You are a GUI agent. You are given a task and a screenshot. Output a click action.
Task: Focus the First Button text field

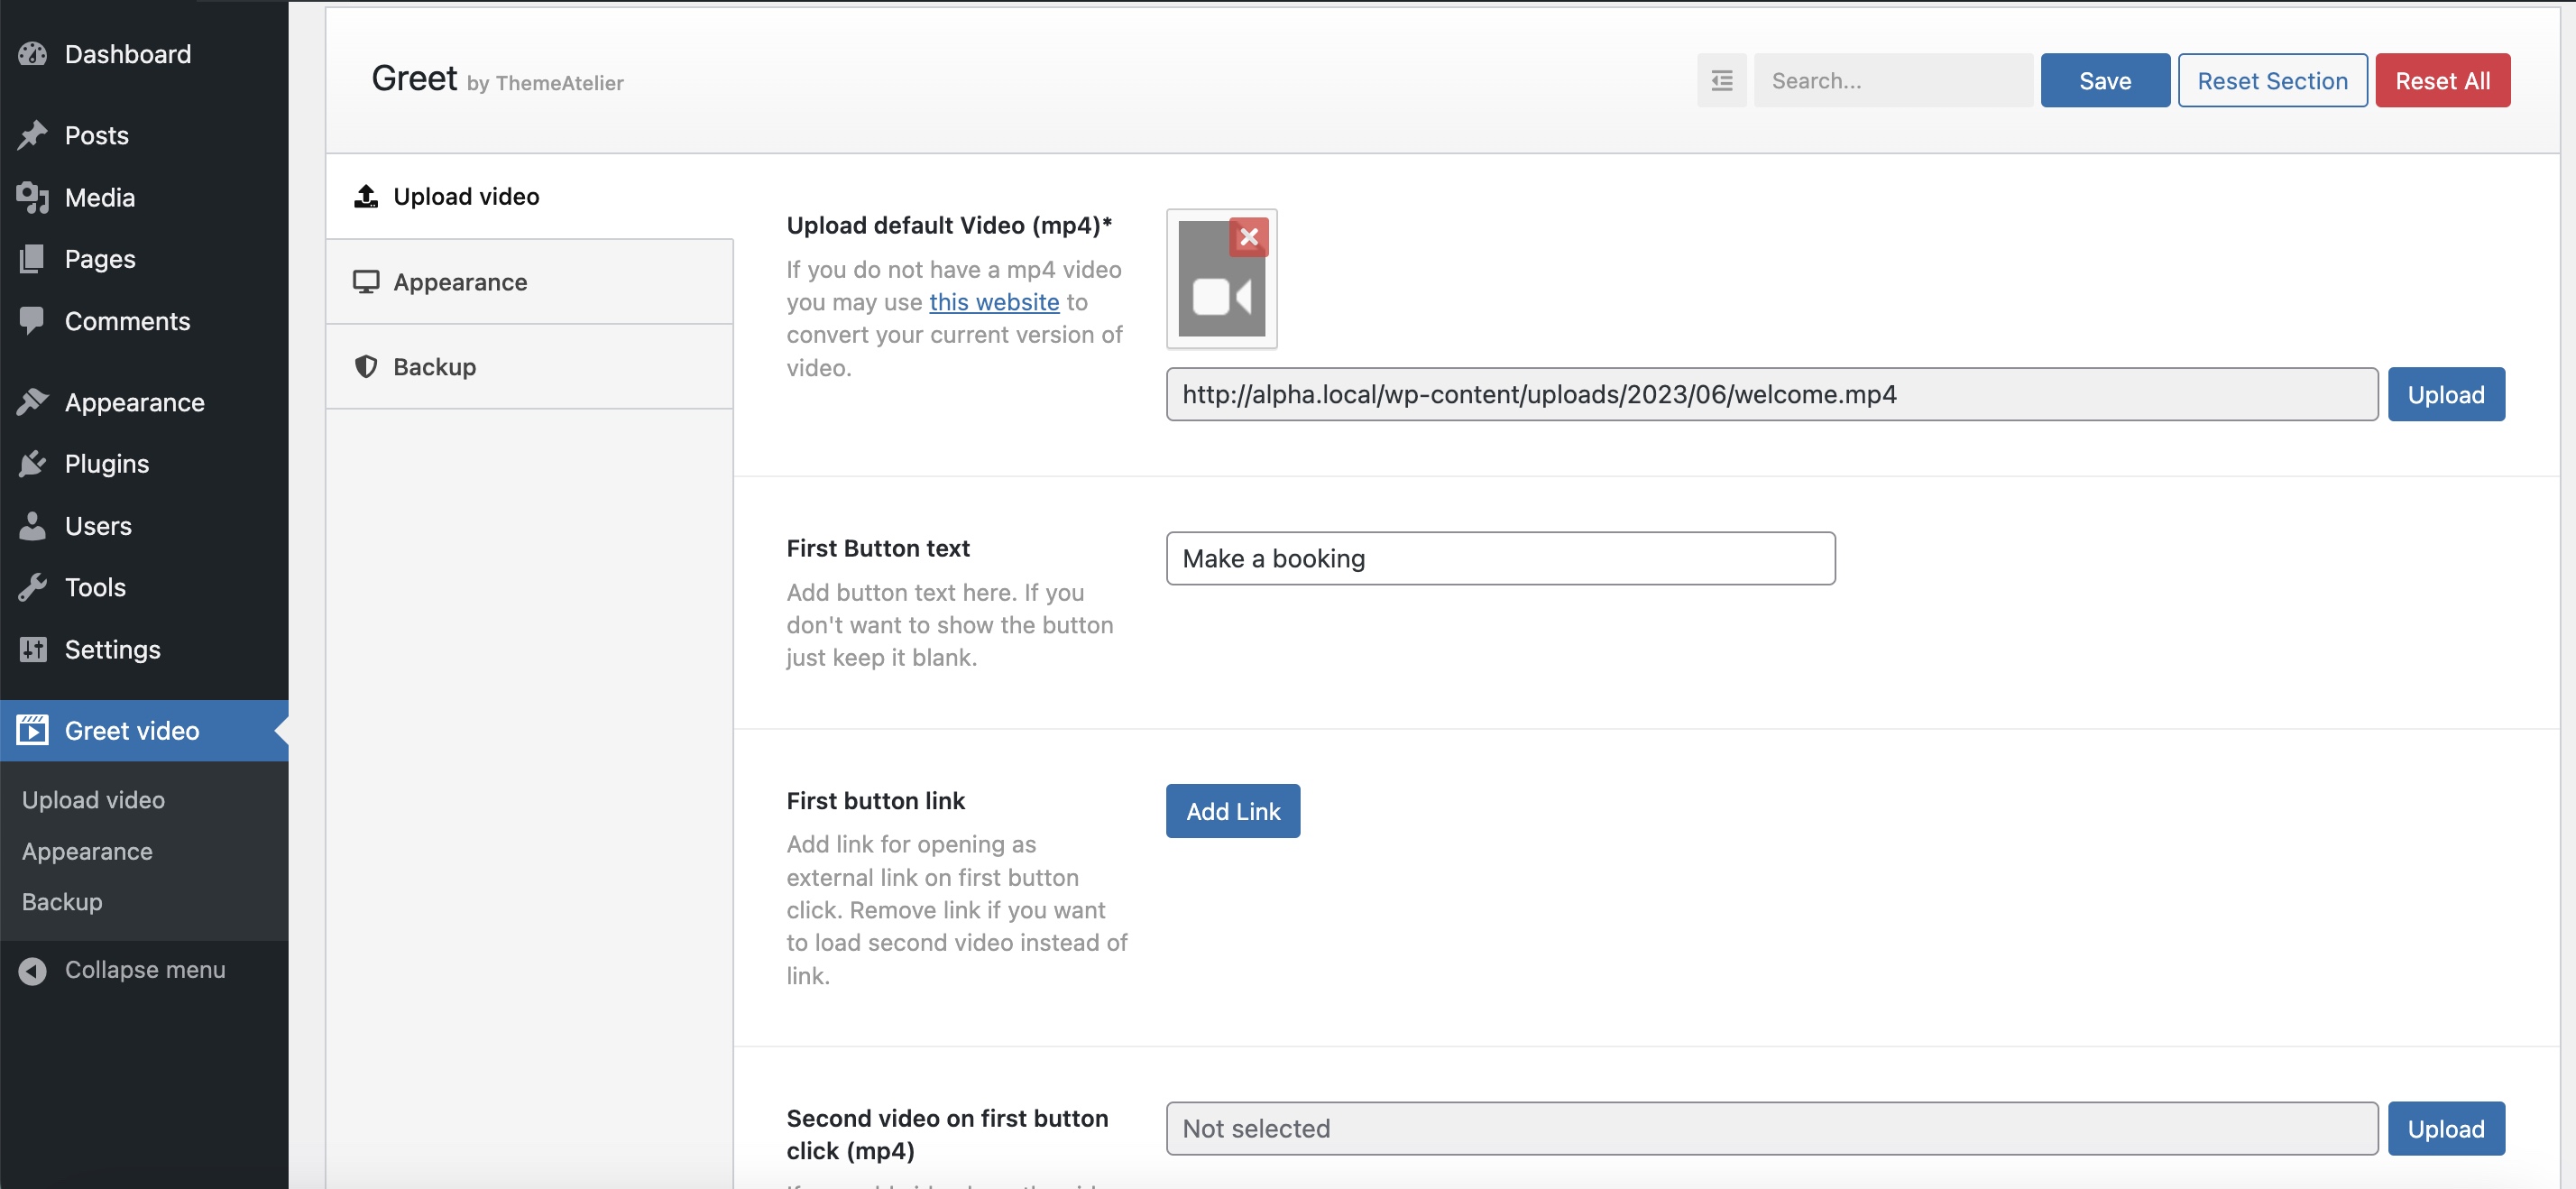pos(1499,558)
